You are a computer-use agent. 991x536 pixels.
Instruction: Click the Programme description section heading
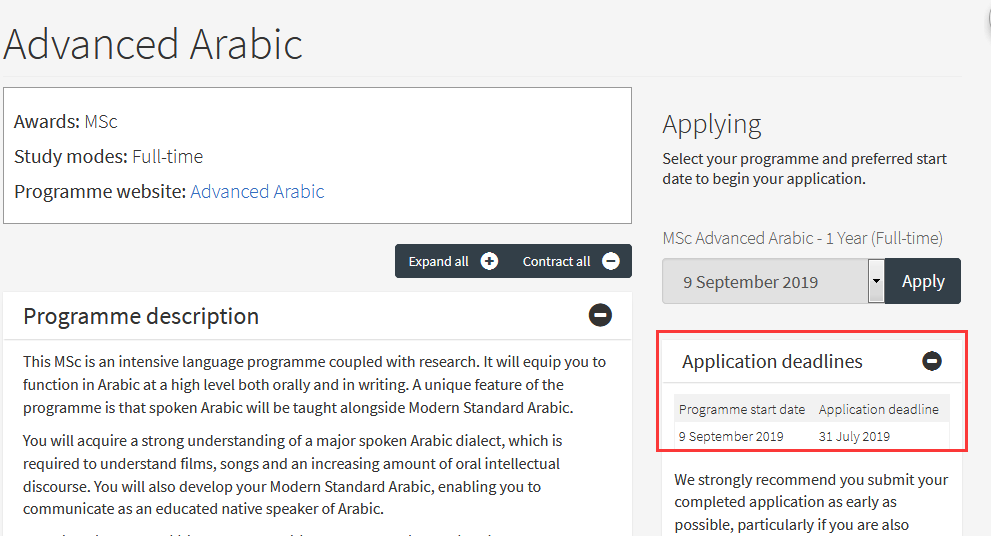coord(141,317)
